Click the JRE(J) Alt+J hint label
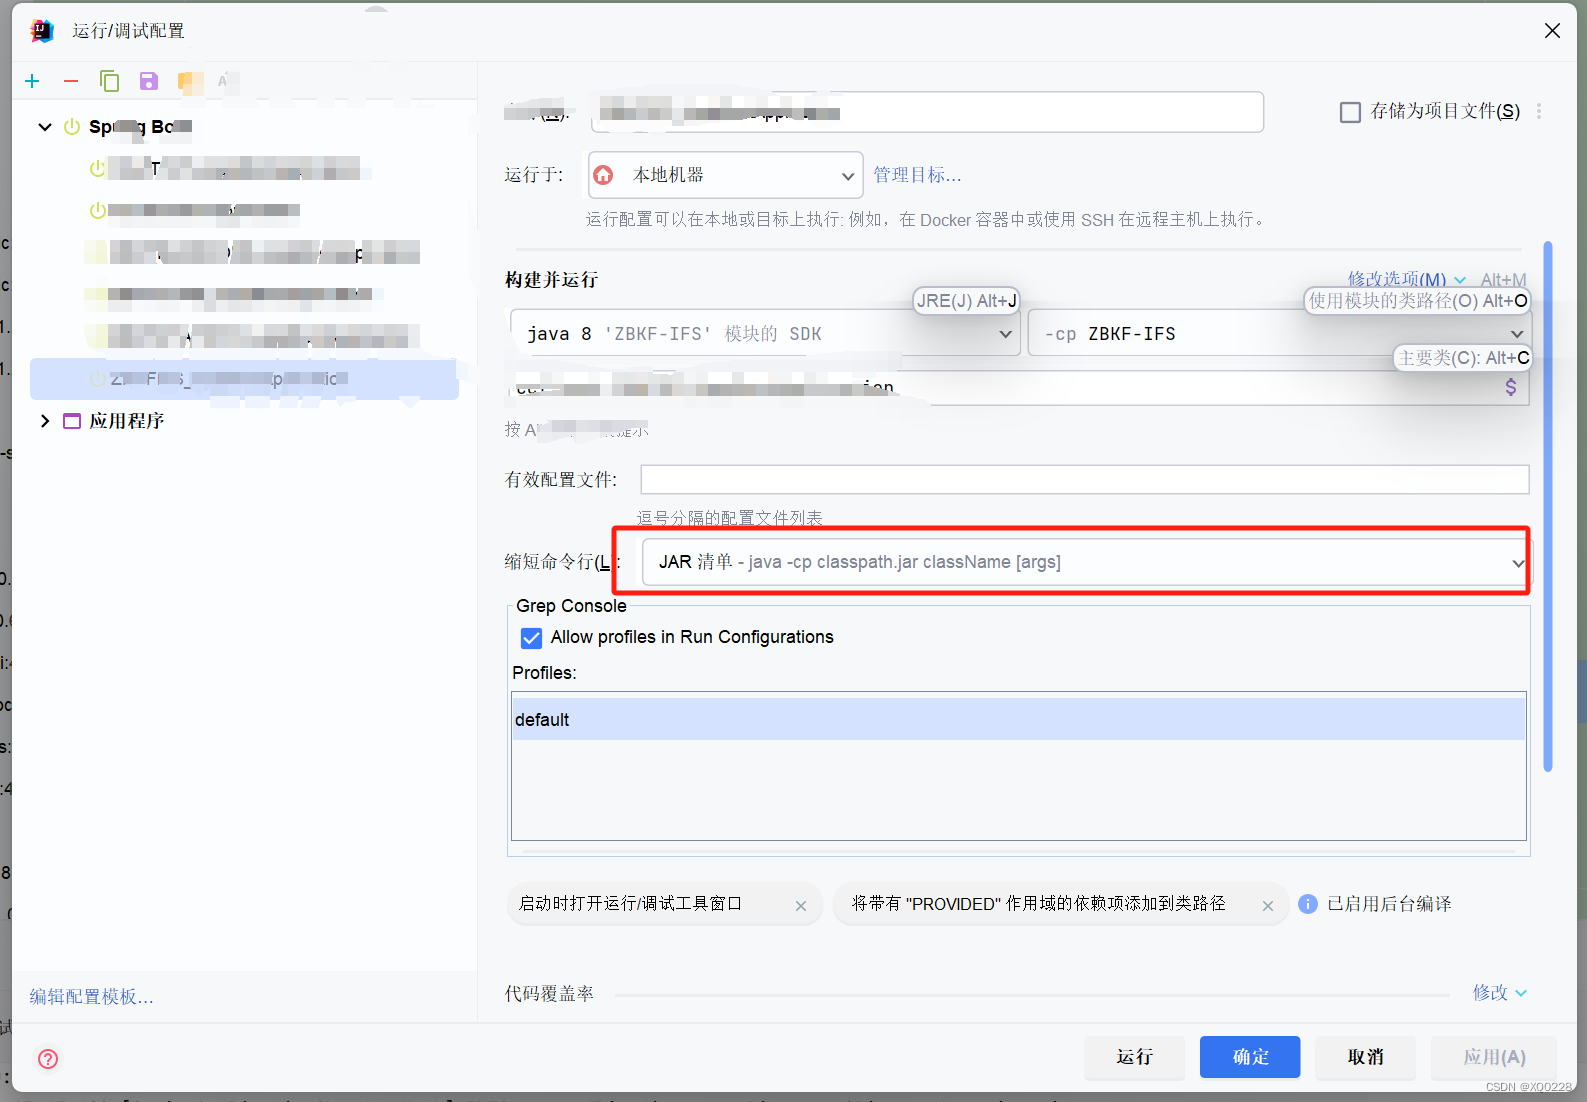Screen dimensions: 1587x1102 click(x=966, y=300)
